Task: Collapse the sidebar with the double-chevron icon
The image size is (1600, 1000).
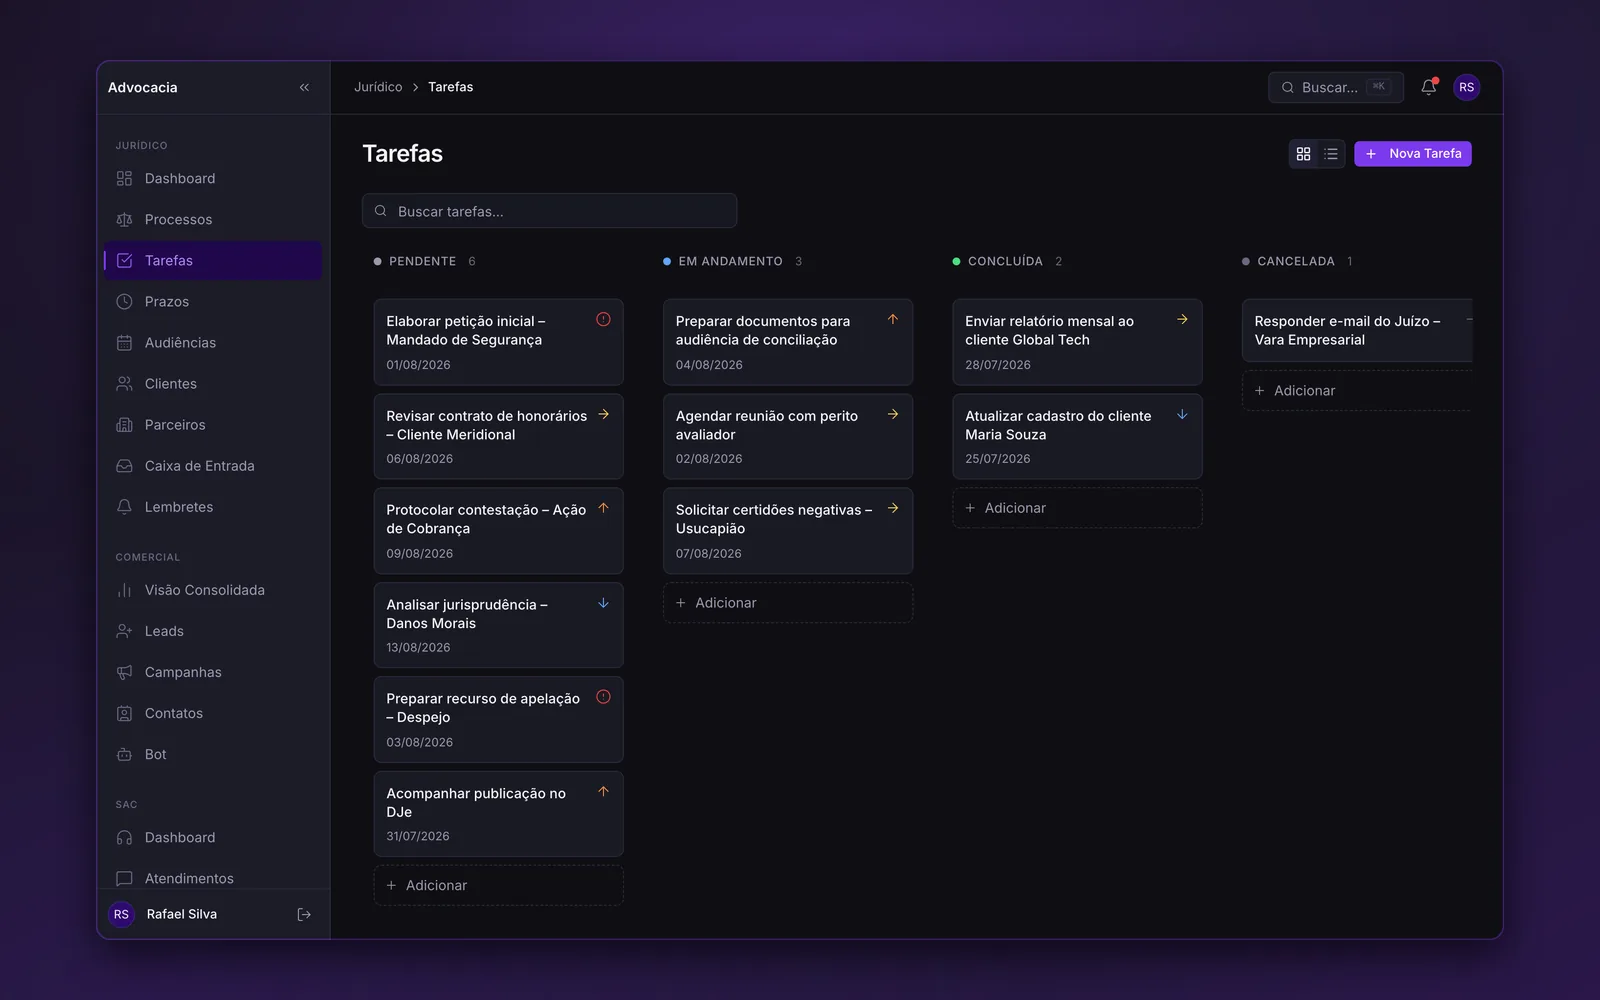Action: coord(304,88)
